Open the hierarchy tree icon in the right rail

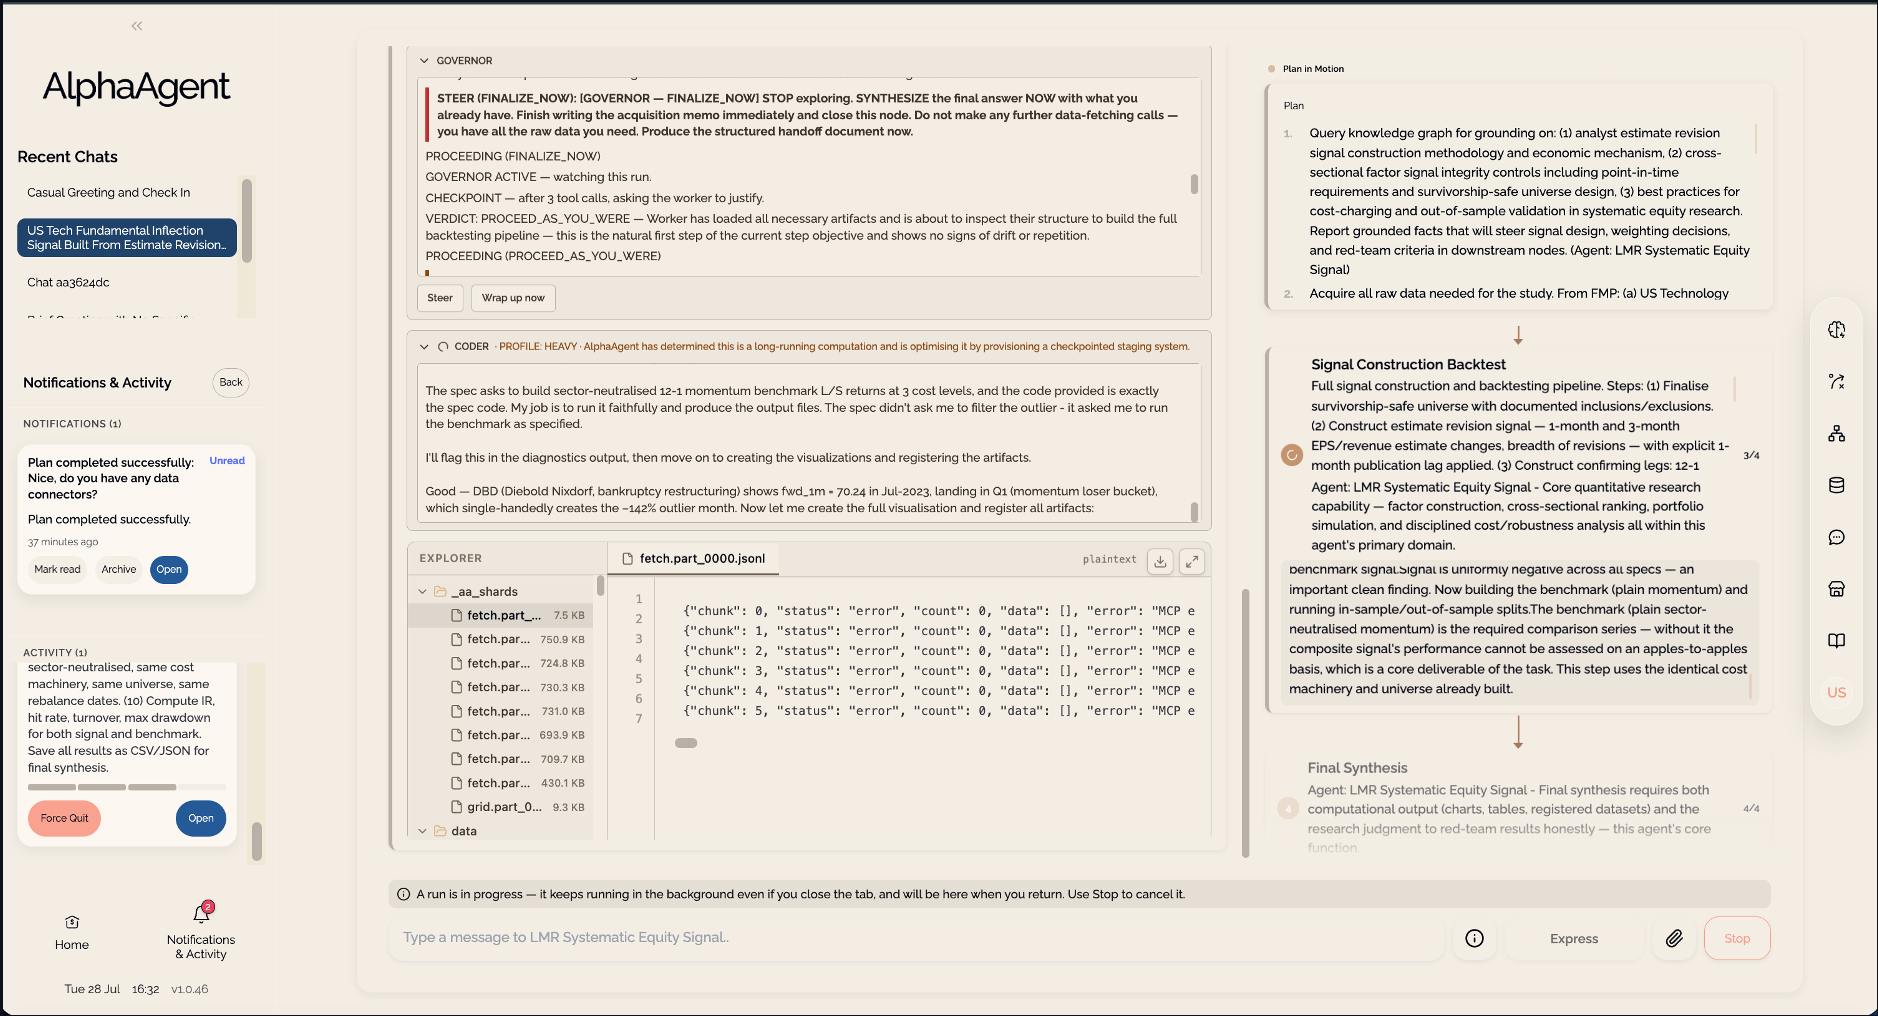[x=1836, y=434]
